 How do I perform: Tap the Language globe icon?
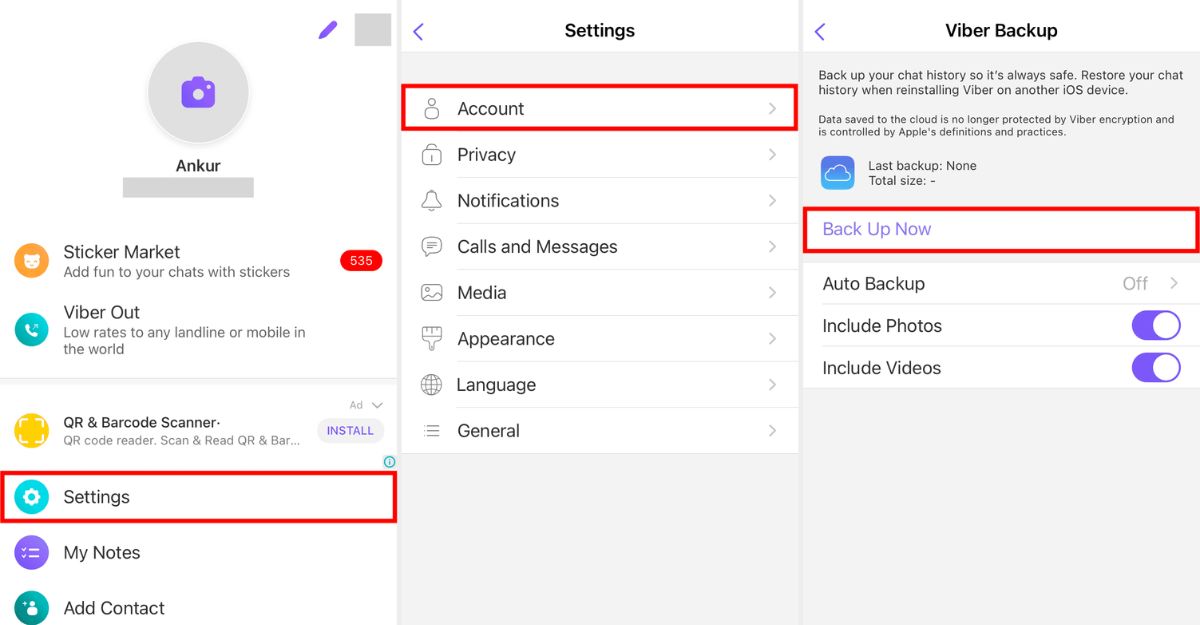431,385
